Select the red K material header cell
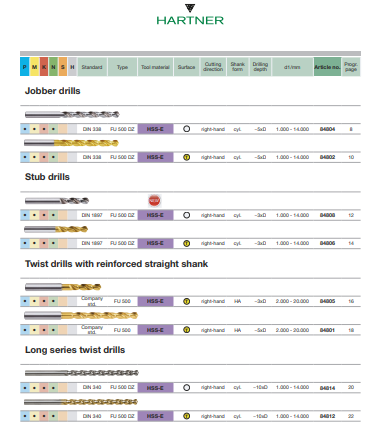Viewport: 377px width, 445px height. coord(44,67)
